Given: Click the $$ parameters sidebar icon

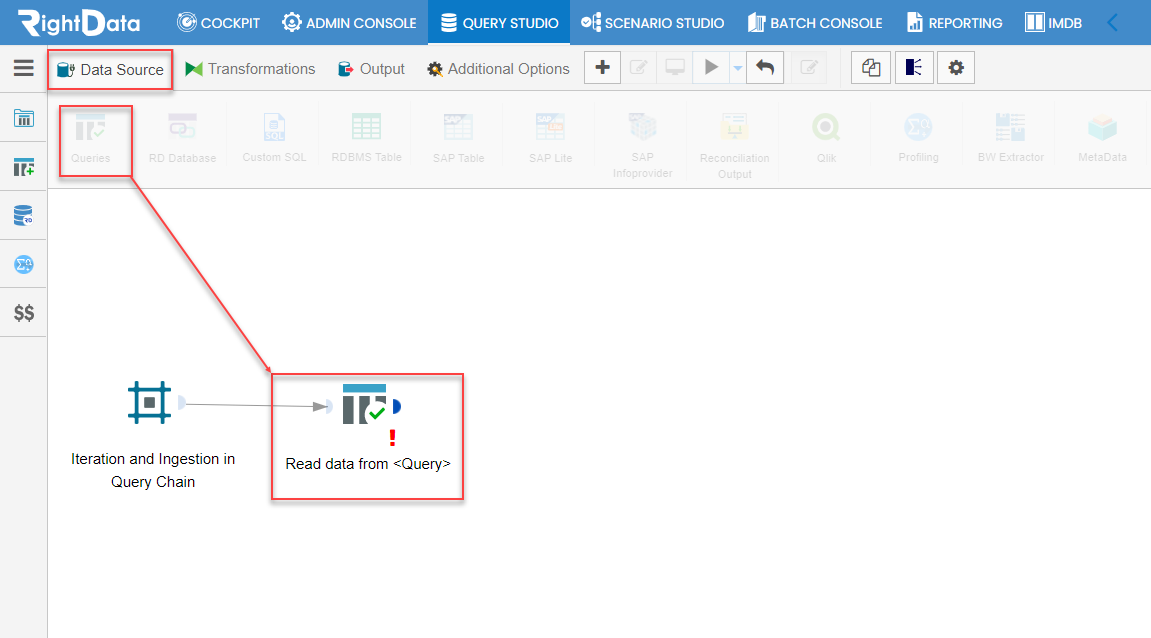Looking at the screenshot, I should click(x=23, y=313).
